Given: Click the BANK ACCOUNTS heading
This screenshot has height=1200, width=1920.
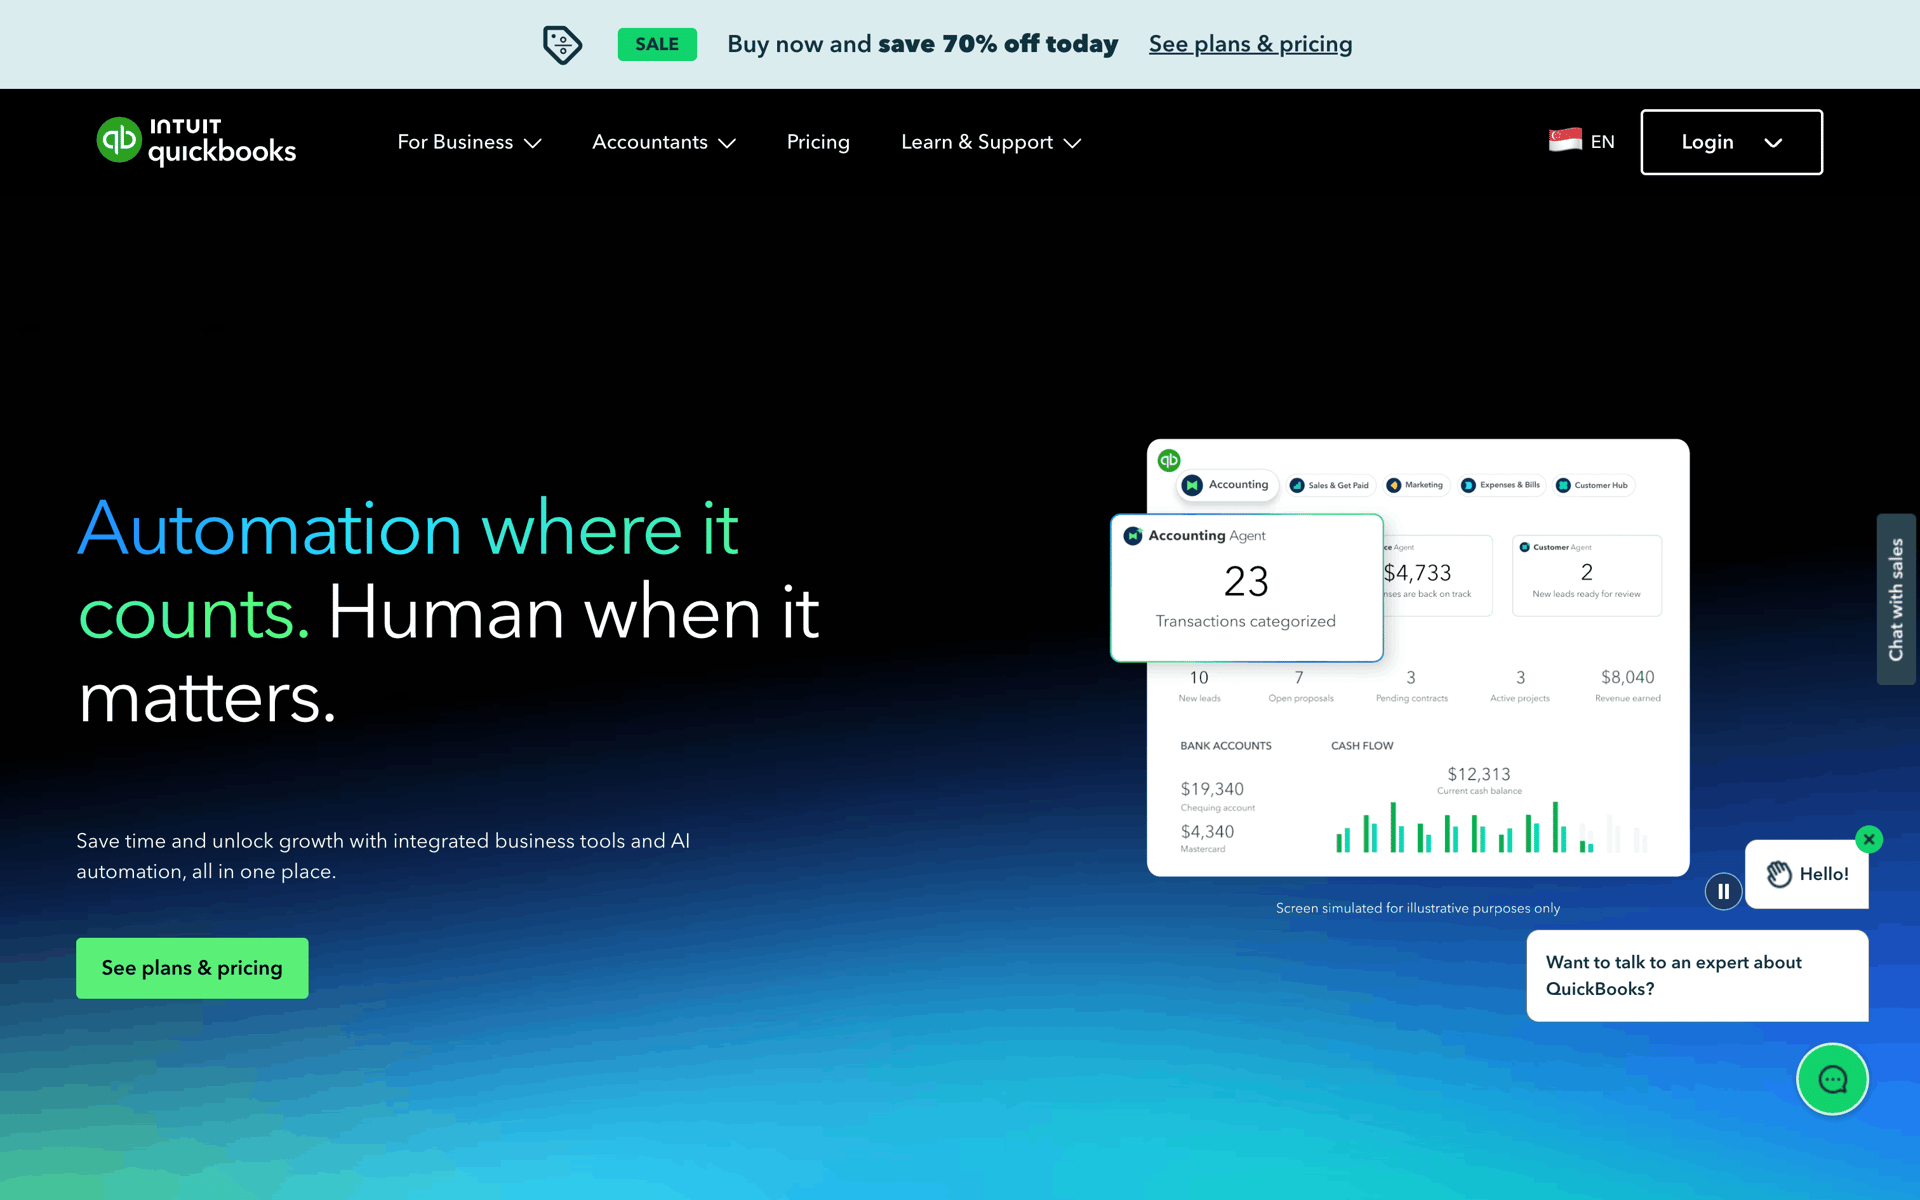Looking at the screenshot, I should pyautogui.click(x=1225, y=746).
